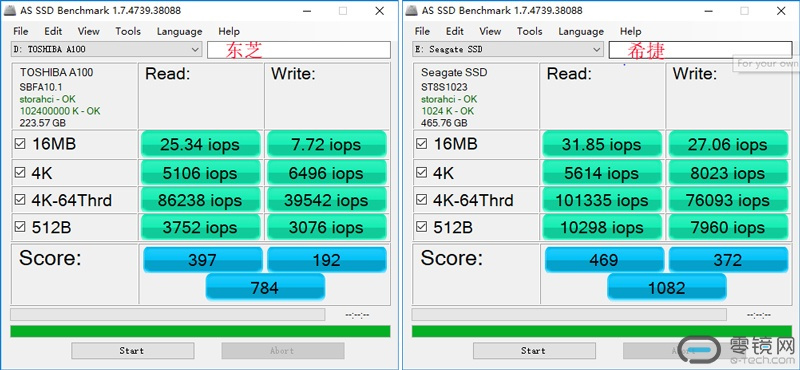Start the TOSHIBA A100 benchmark
This screenshot has height=370, width=800.
point(133,351)
